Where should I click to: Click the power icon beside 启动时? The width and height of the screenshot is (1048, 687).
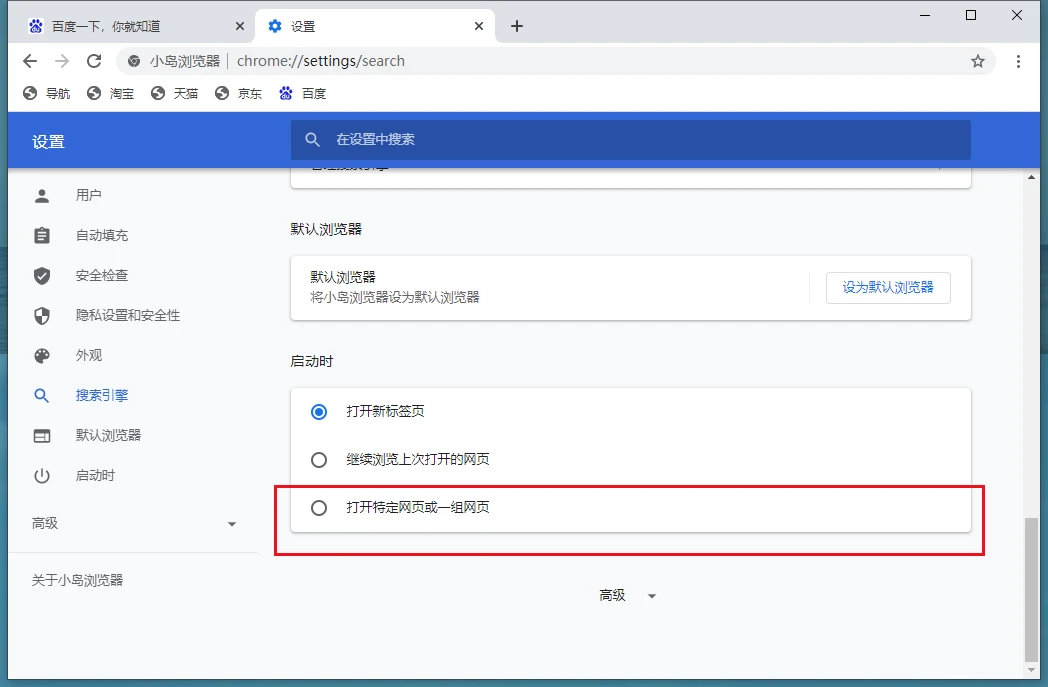[x=42, y=476]
